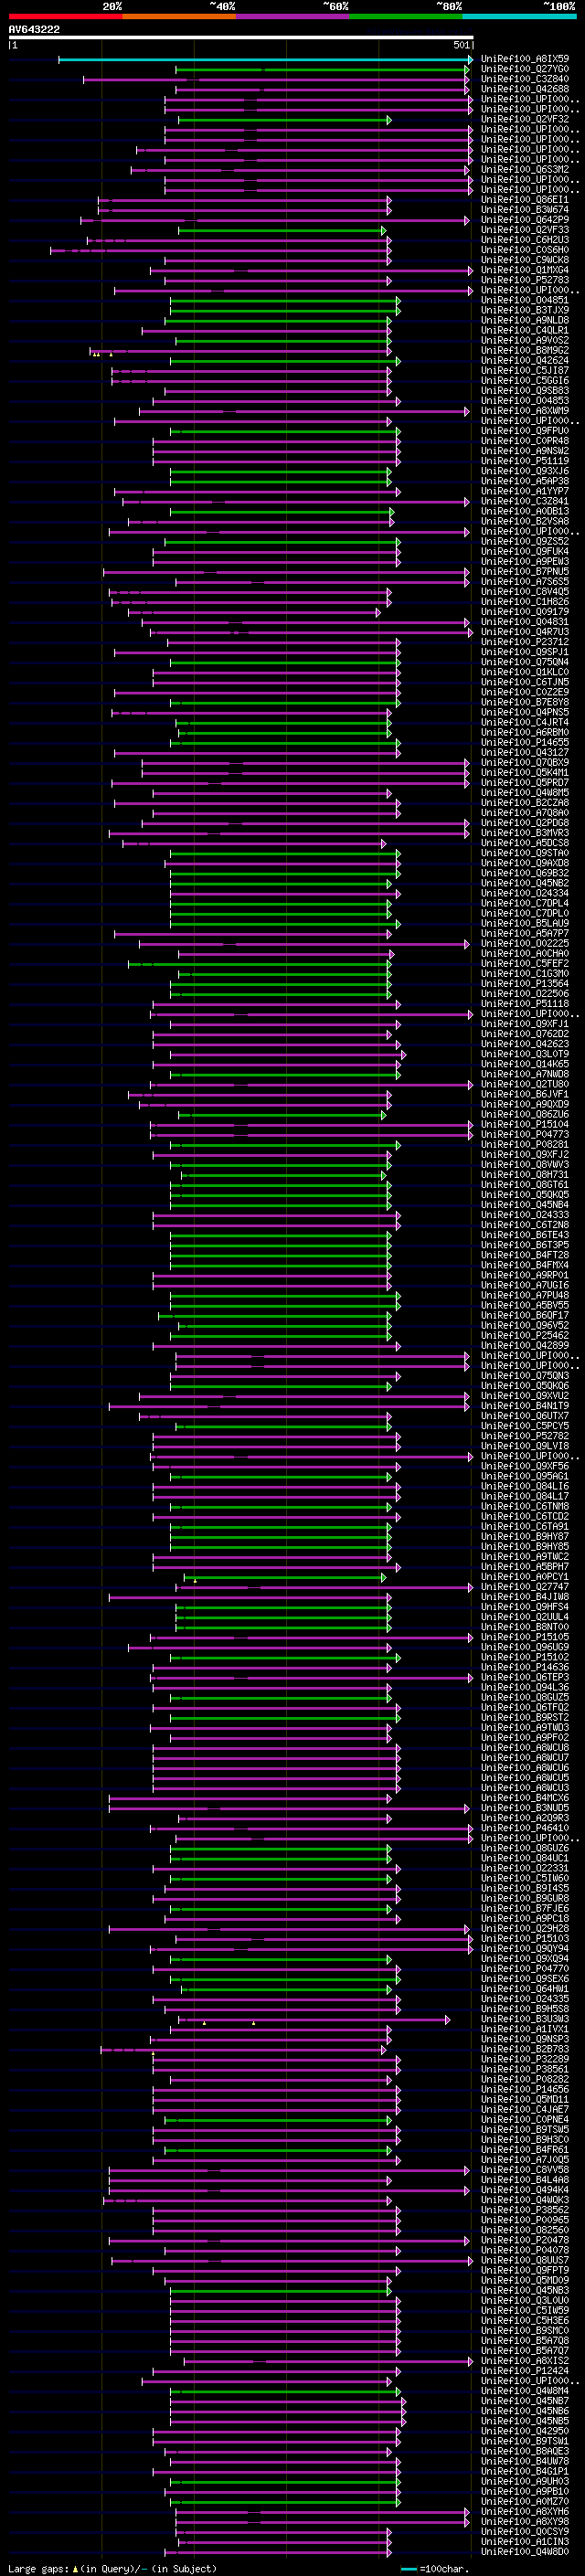Viewport: 585px width, 2576px height.
Task: Select the UniRef100_B4N1T9 label
Action: [525, 1406]
